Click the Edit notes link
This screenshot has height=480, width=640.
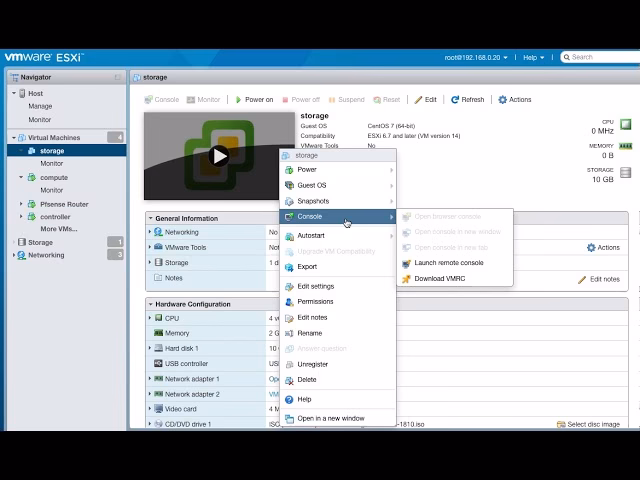598,279
